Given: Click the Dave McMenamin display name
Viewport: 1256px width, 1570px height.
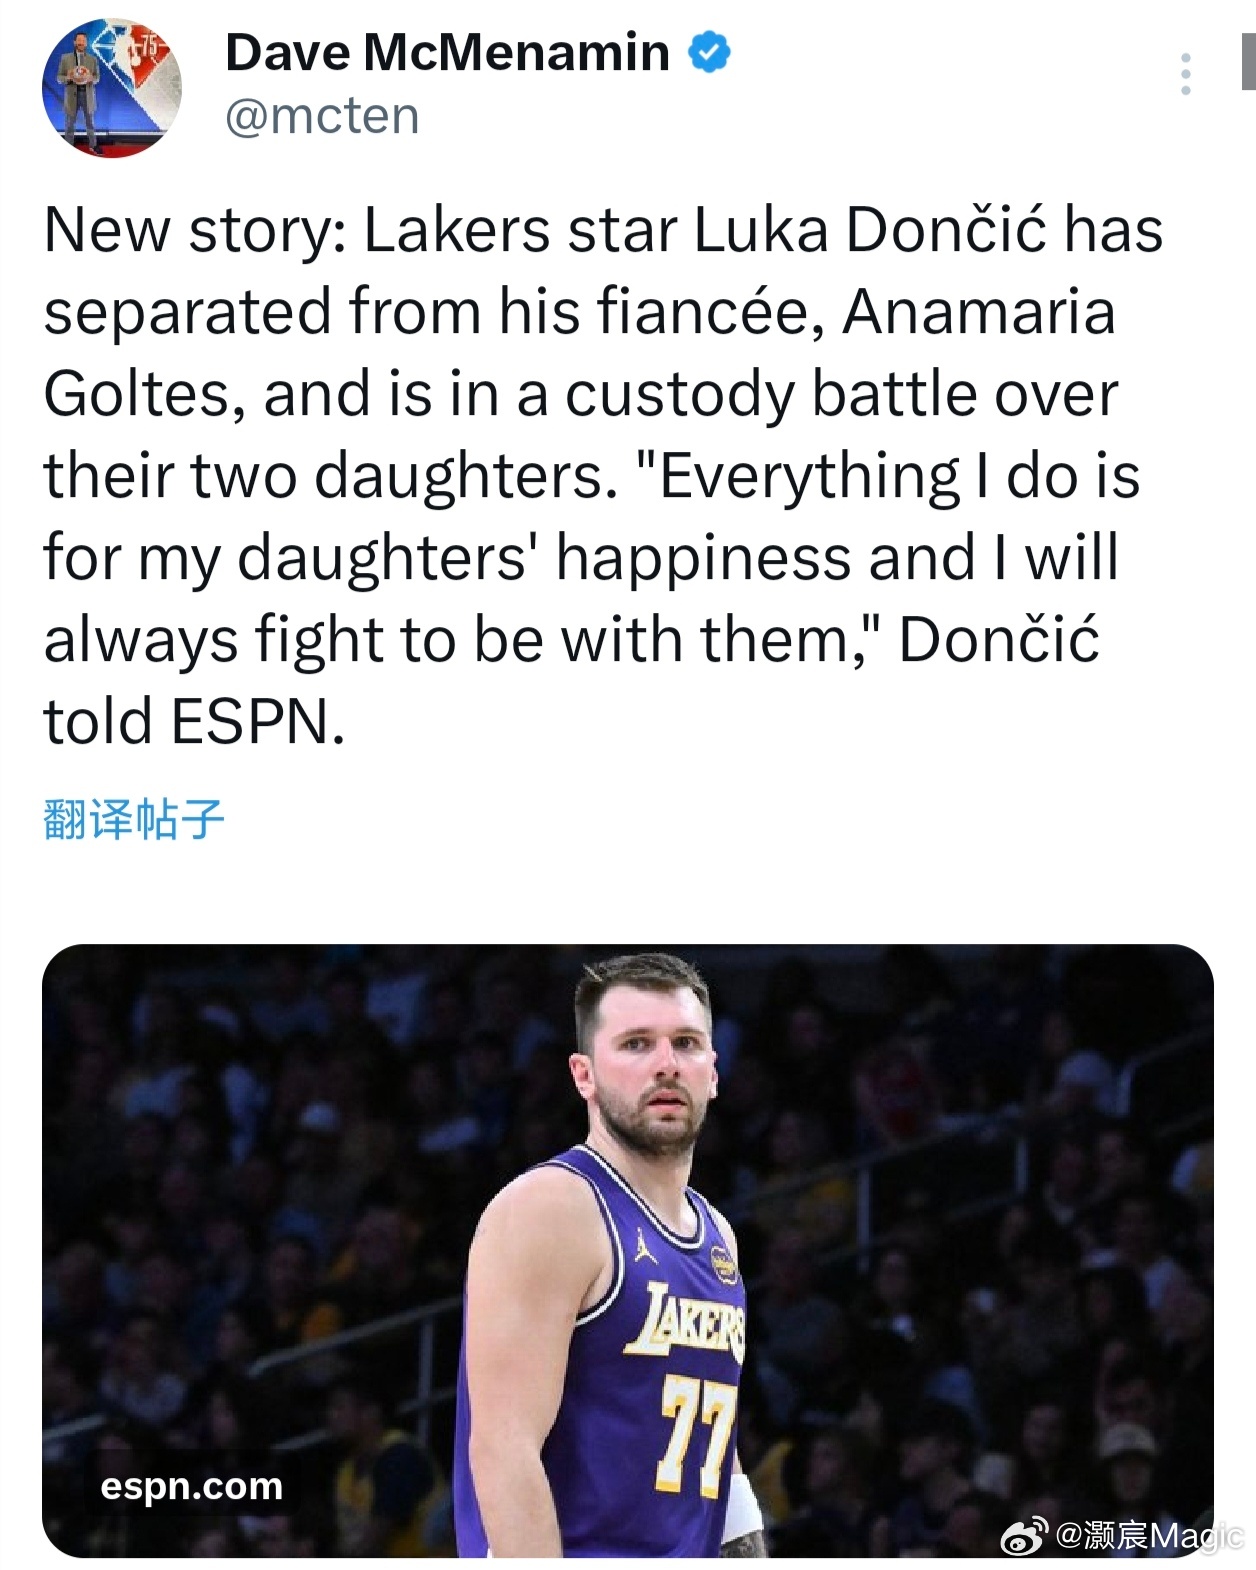Looking at the screenshot, I should click(447, 52).
